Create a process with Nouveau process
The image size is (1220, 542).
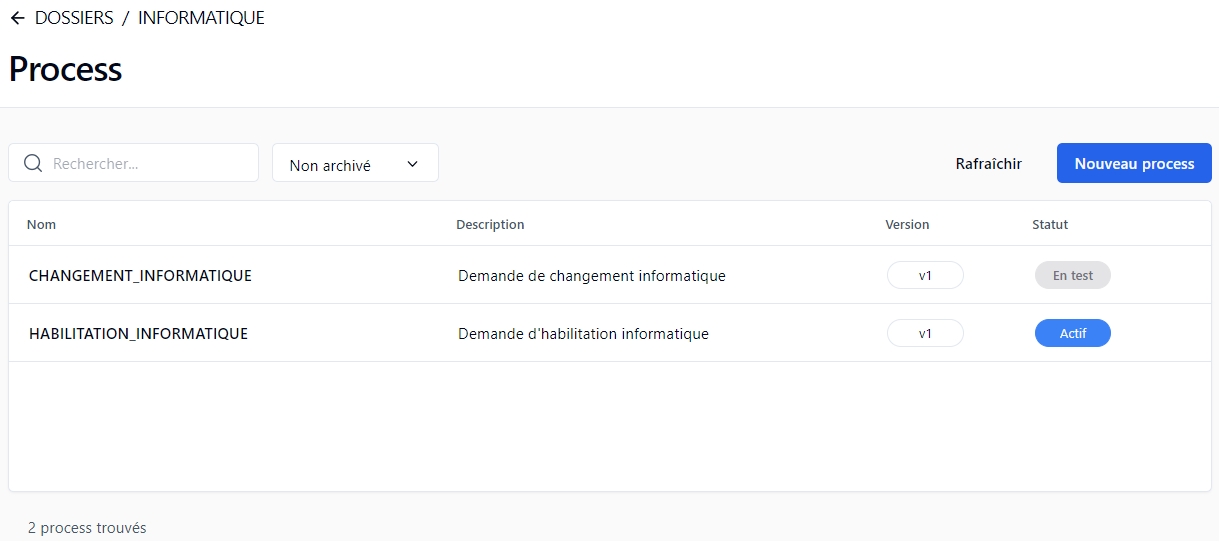click(x=1134, y=163)
